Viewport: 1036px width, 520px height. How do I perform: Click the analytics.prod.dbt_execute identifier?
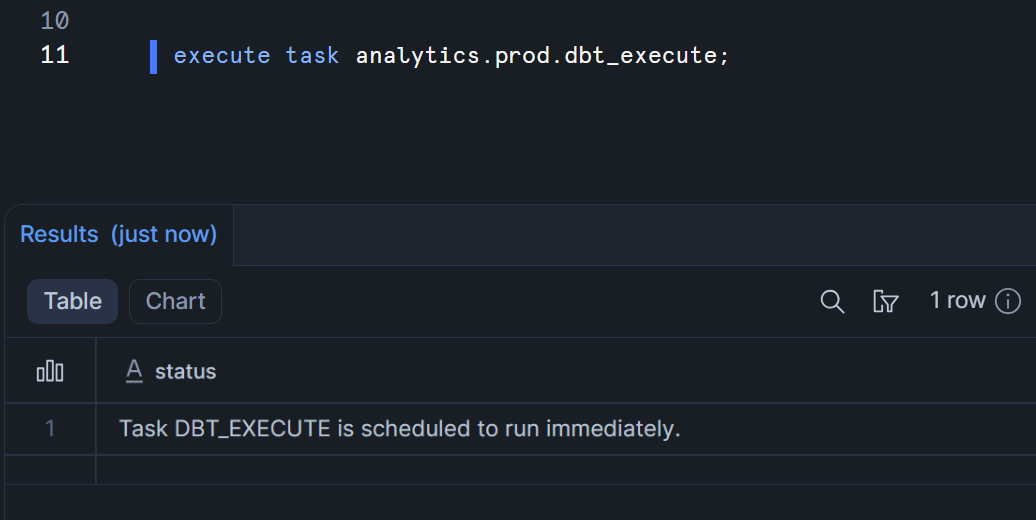[536, 56]
